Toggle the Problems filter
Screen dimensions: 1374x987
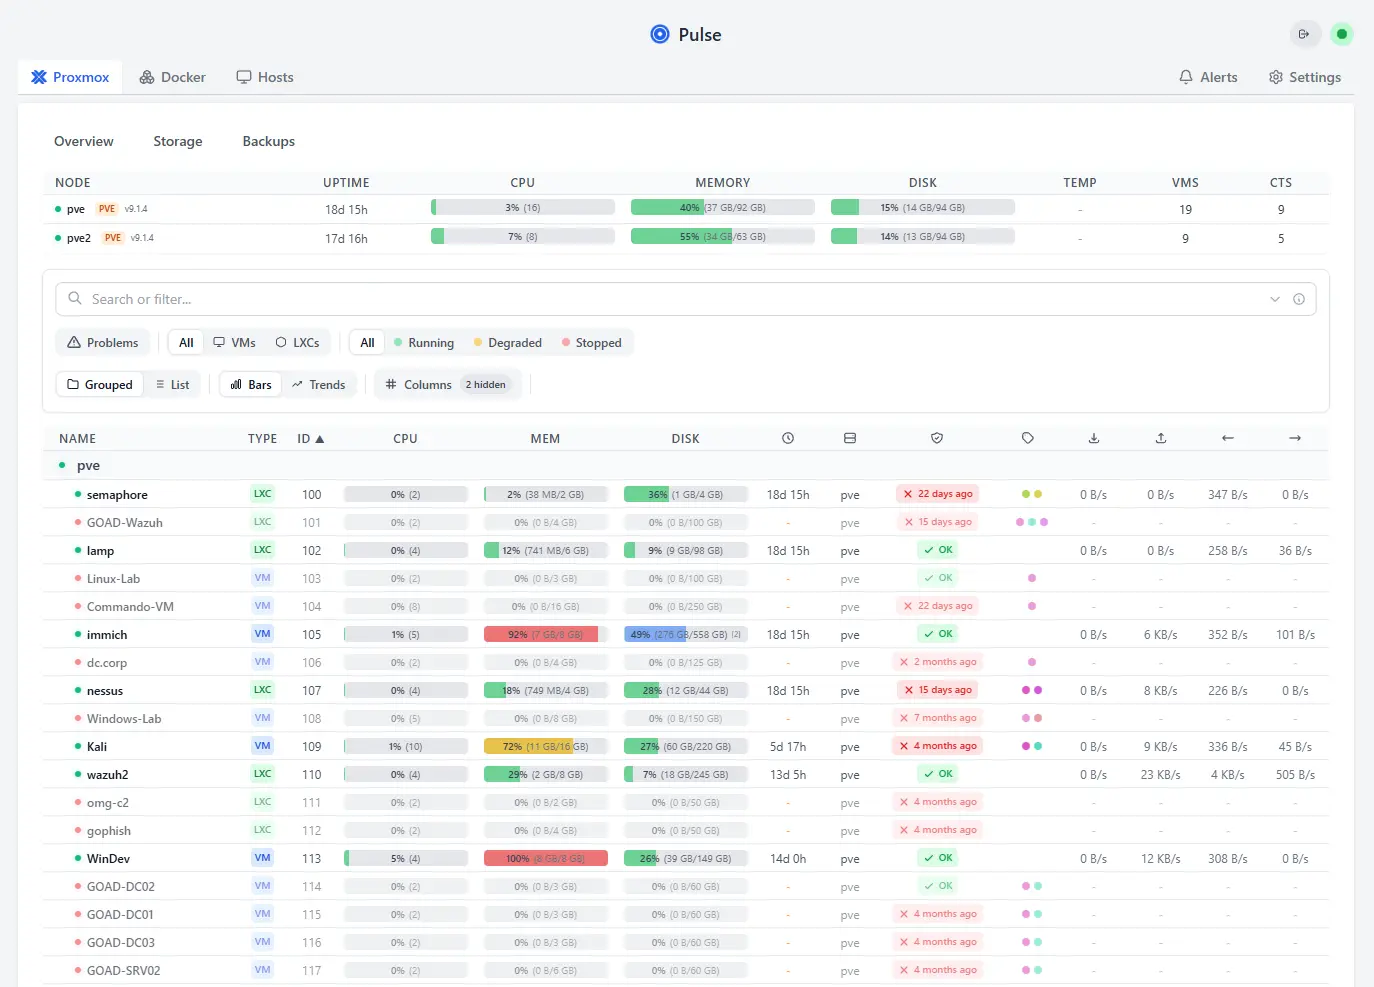(103, 343)
